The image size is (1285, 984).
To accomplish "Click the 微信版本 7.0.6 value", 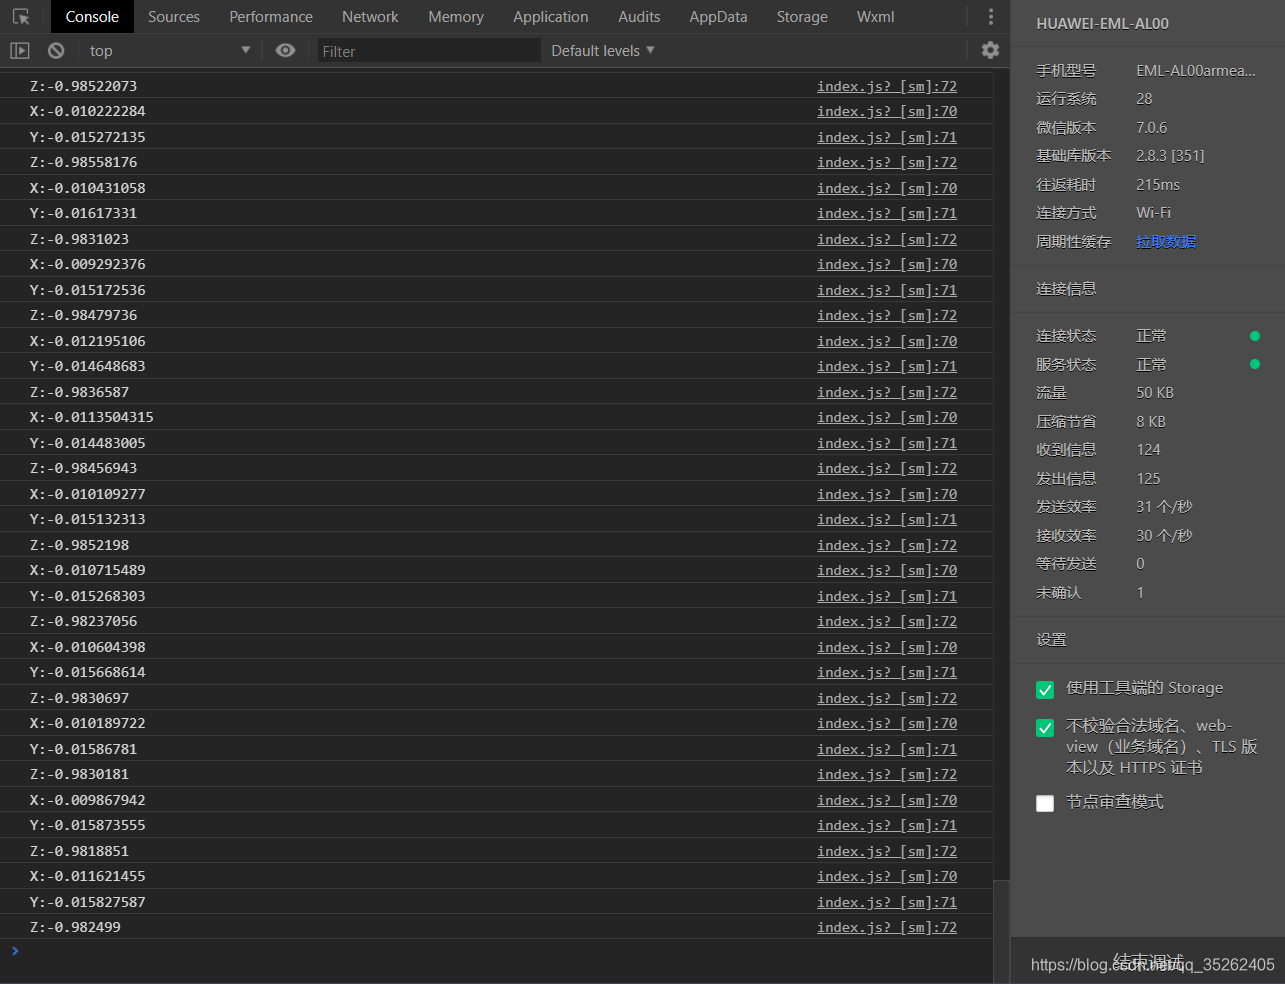I will point(1151,127).
